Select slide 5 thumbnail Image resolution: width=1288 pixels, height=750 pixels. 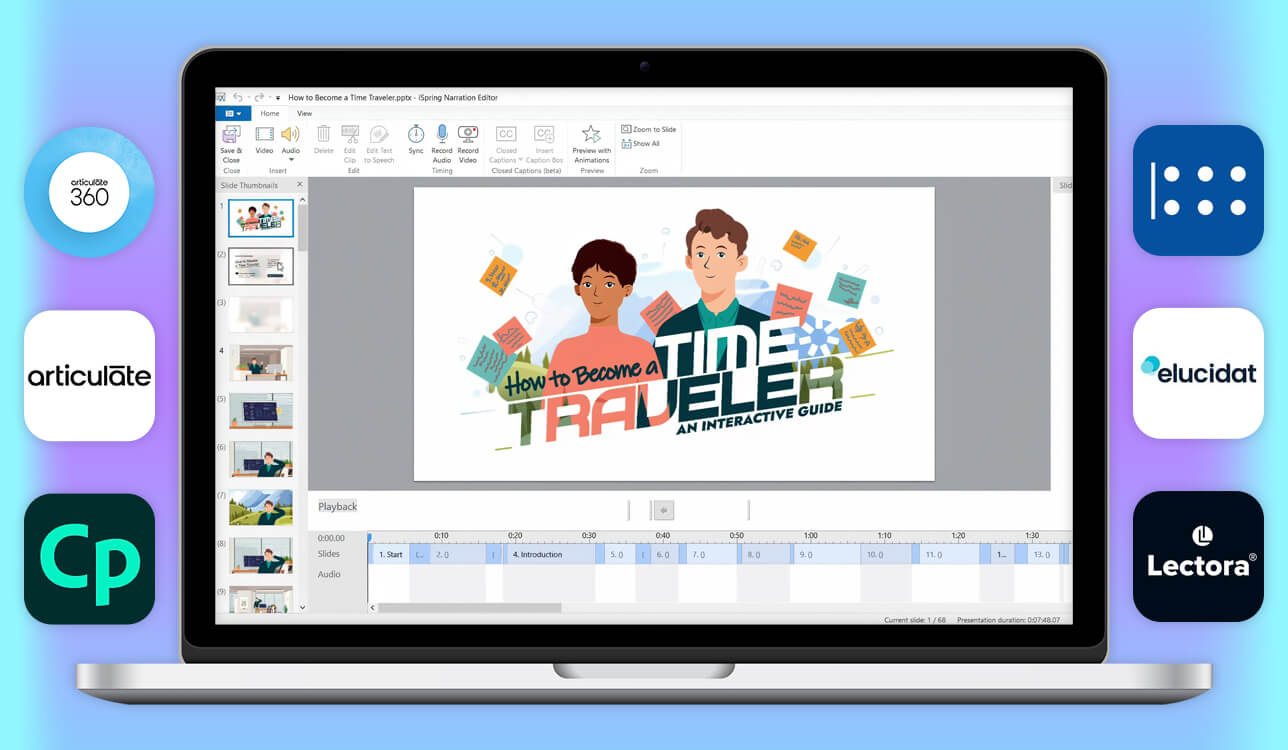point(261,411)
